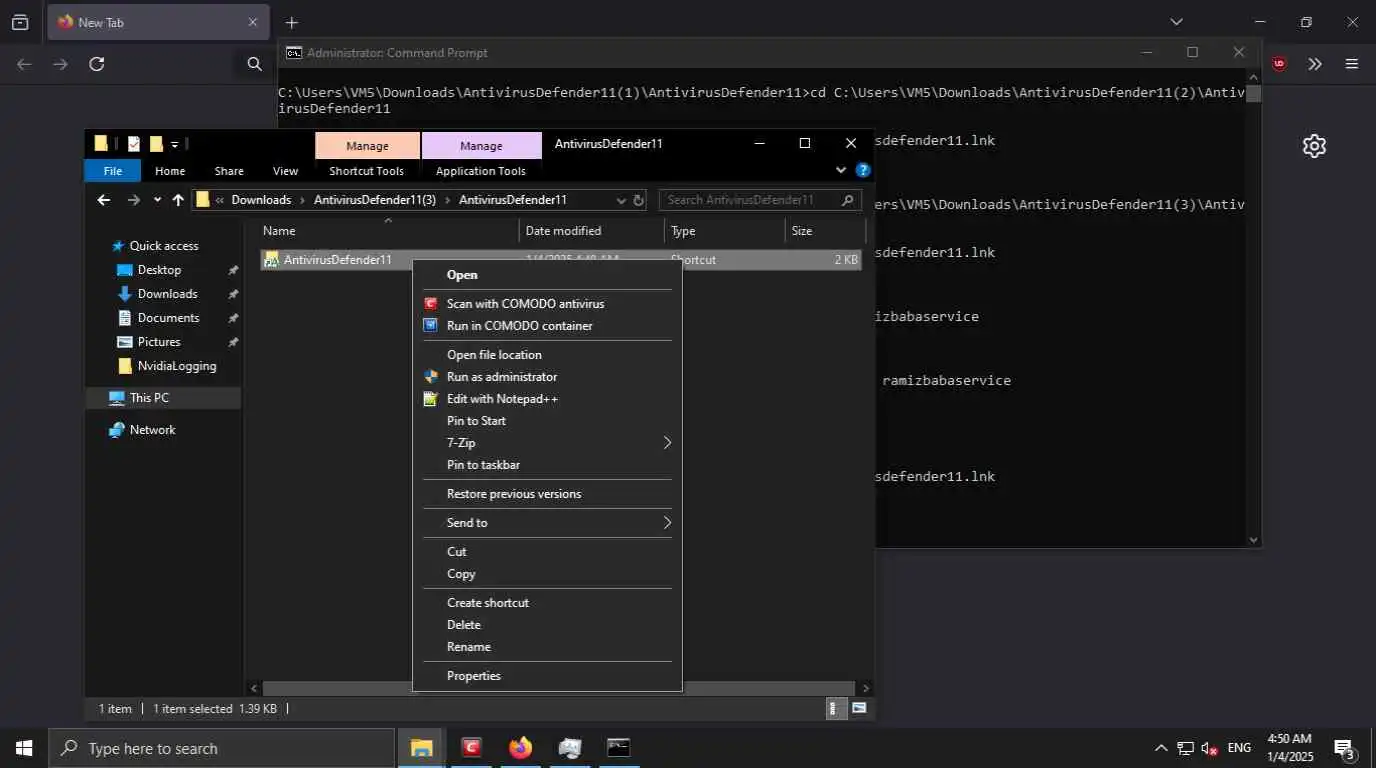Open Explorer help icon
This screenshot has height=768, width=1376.
pos(863,171)
